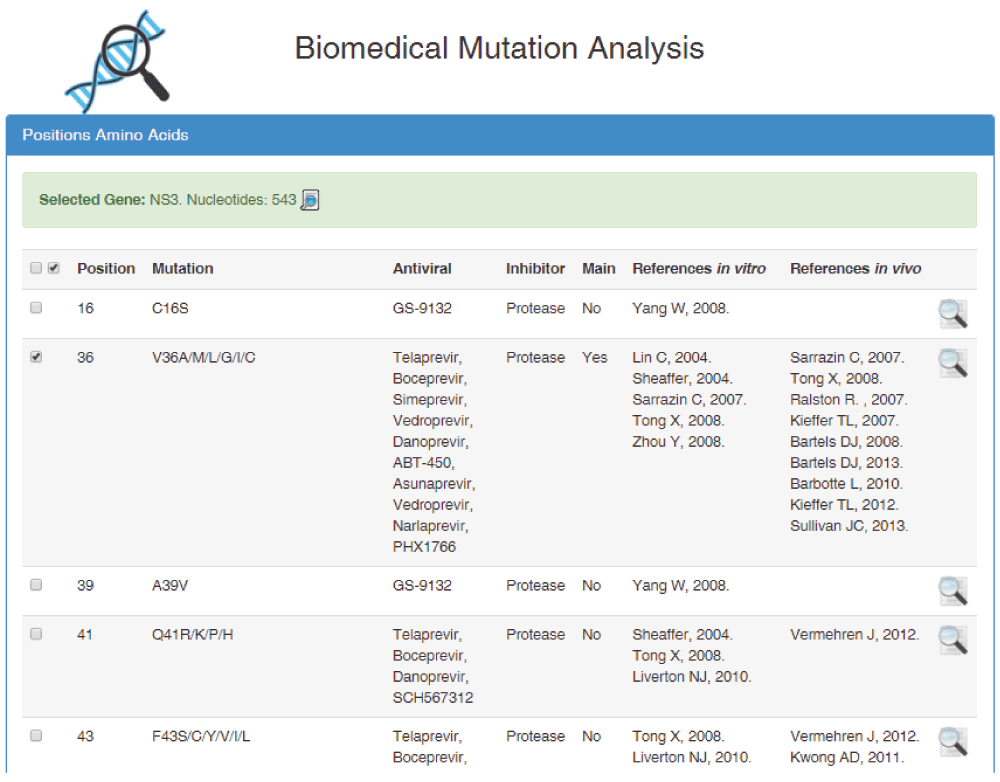Screen dimensions: 1000x782
Task: Click the Position column header
Action: (106, 268)
